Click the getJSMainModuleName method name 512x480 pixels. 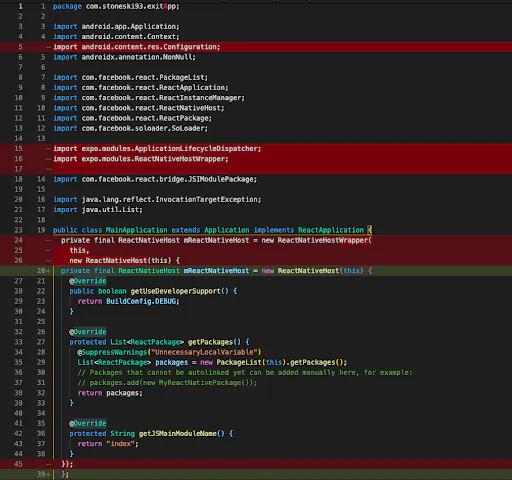(x=177, y=434)
